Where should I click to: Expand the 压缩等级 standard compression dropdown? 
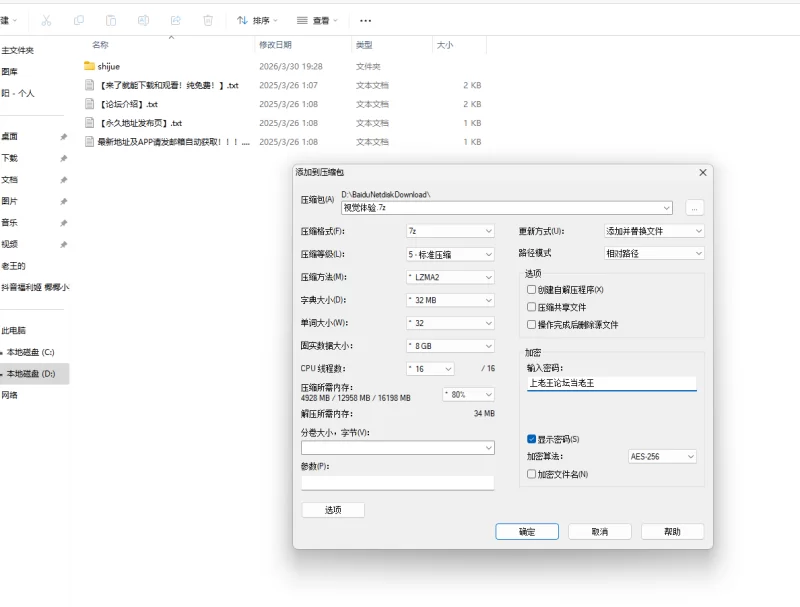[x=450, y=254]
